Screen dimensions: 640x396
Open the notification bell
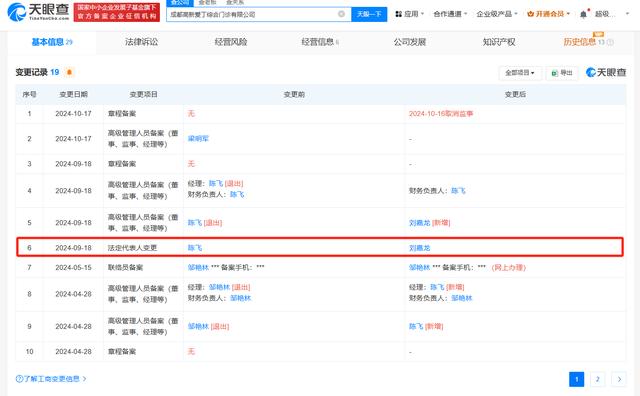pos(583,15)
